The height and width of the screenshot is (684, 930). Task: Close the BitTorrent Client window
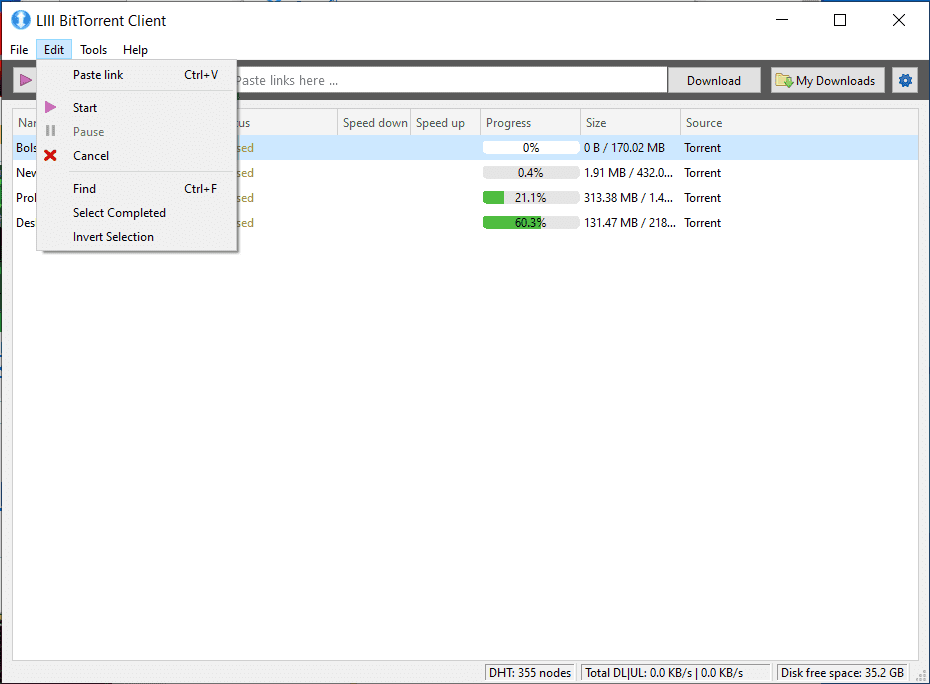899,20
